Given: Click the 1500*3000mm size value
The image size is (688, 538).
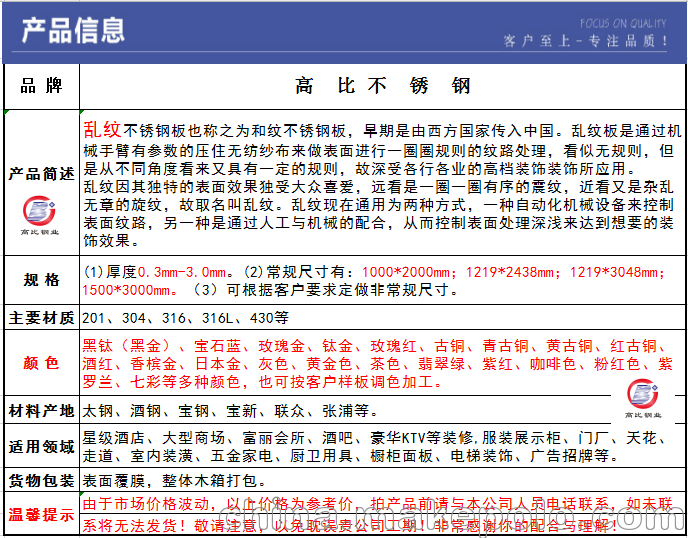Looking at the screenshot, I should point(126,290).
